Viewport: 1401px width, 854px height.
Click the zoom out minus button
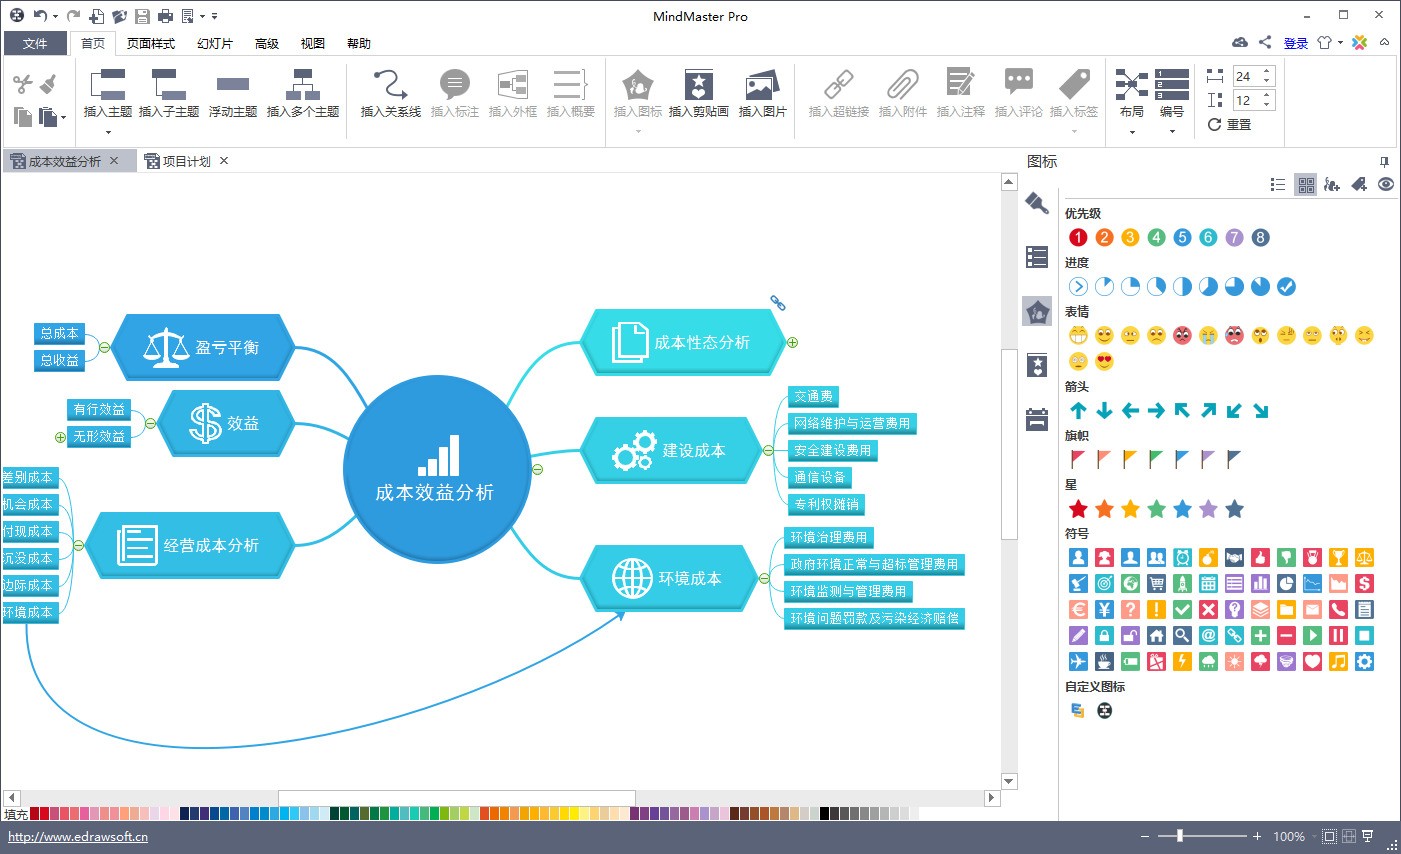[x=1145, y=836]
